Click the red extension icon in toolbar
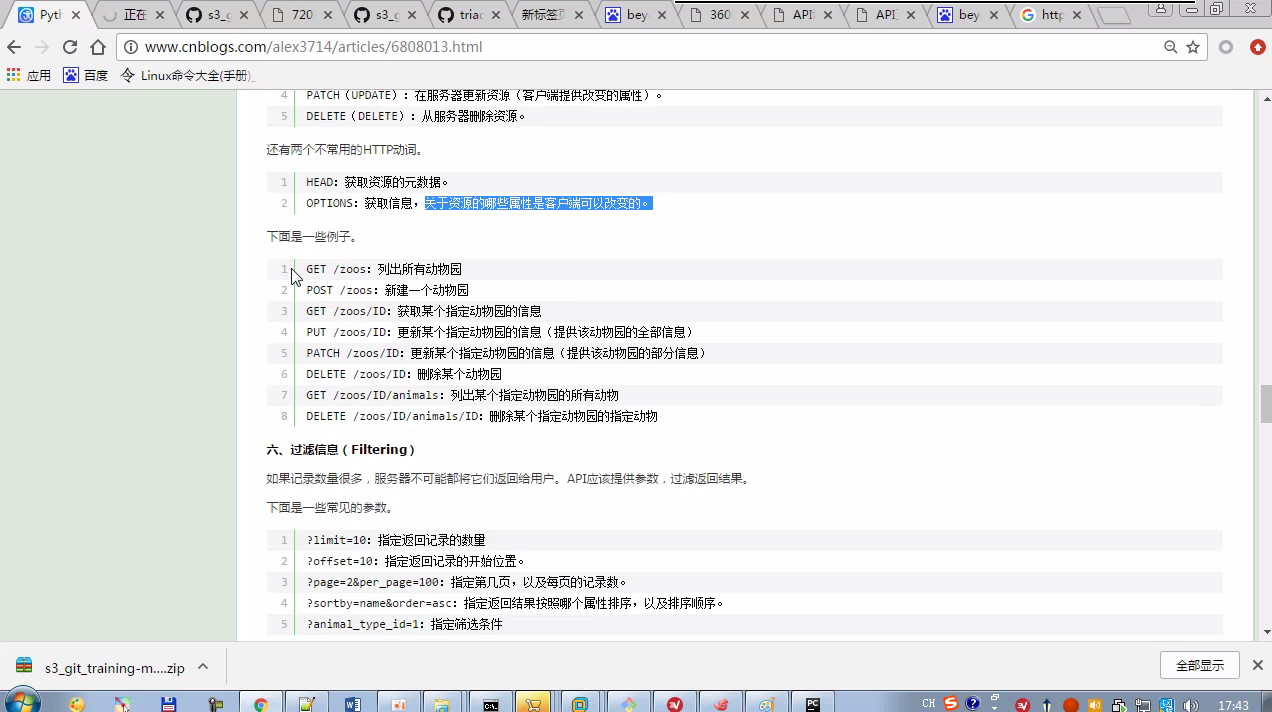The height and width of the screenshot is (712, 1272). [x=1257, y=47]
